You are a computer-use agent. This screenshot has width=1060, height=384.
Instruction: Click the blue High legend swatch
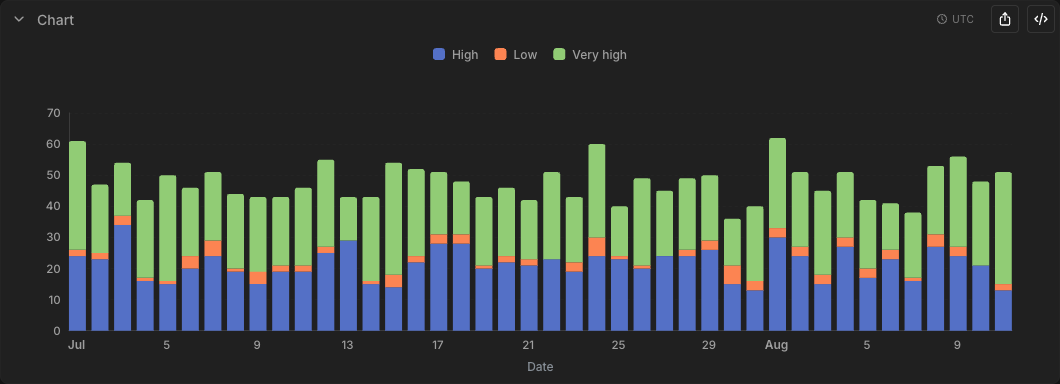[439, 55]
